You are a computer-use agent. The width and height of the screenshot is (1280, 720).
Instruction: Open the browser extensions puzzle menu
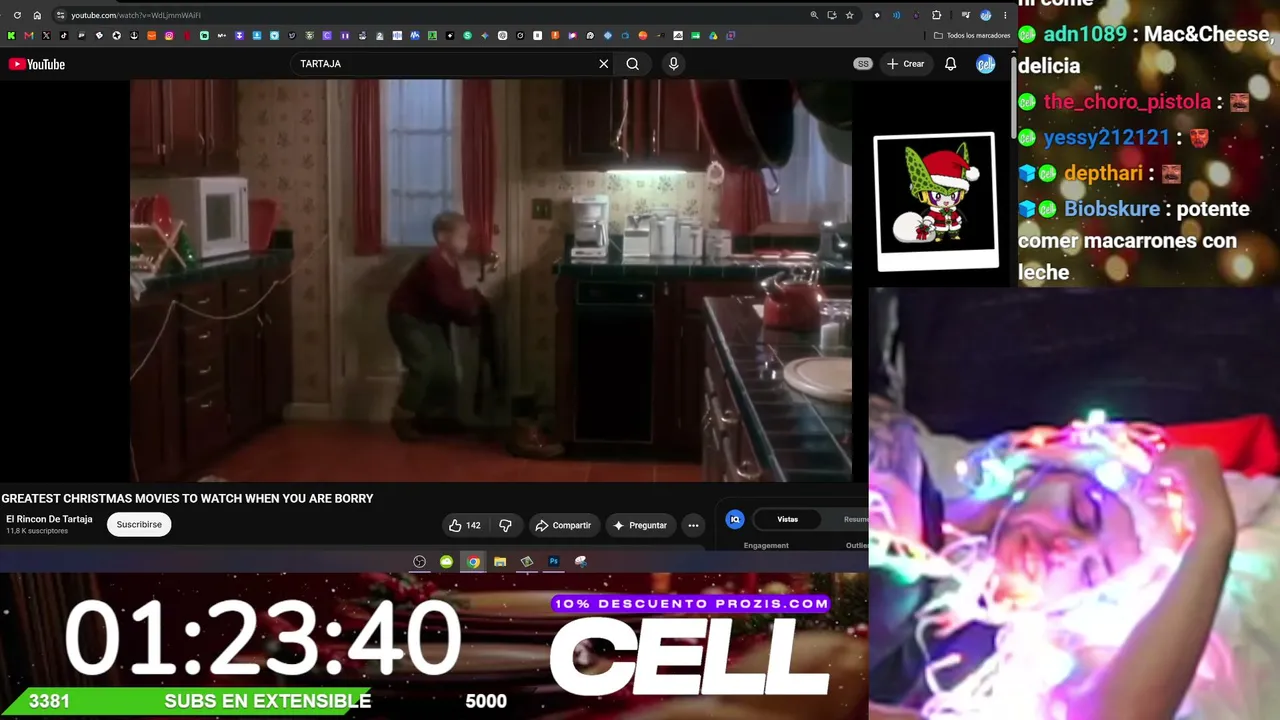(937, 15)
